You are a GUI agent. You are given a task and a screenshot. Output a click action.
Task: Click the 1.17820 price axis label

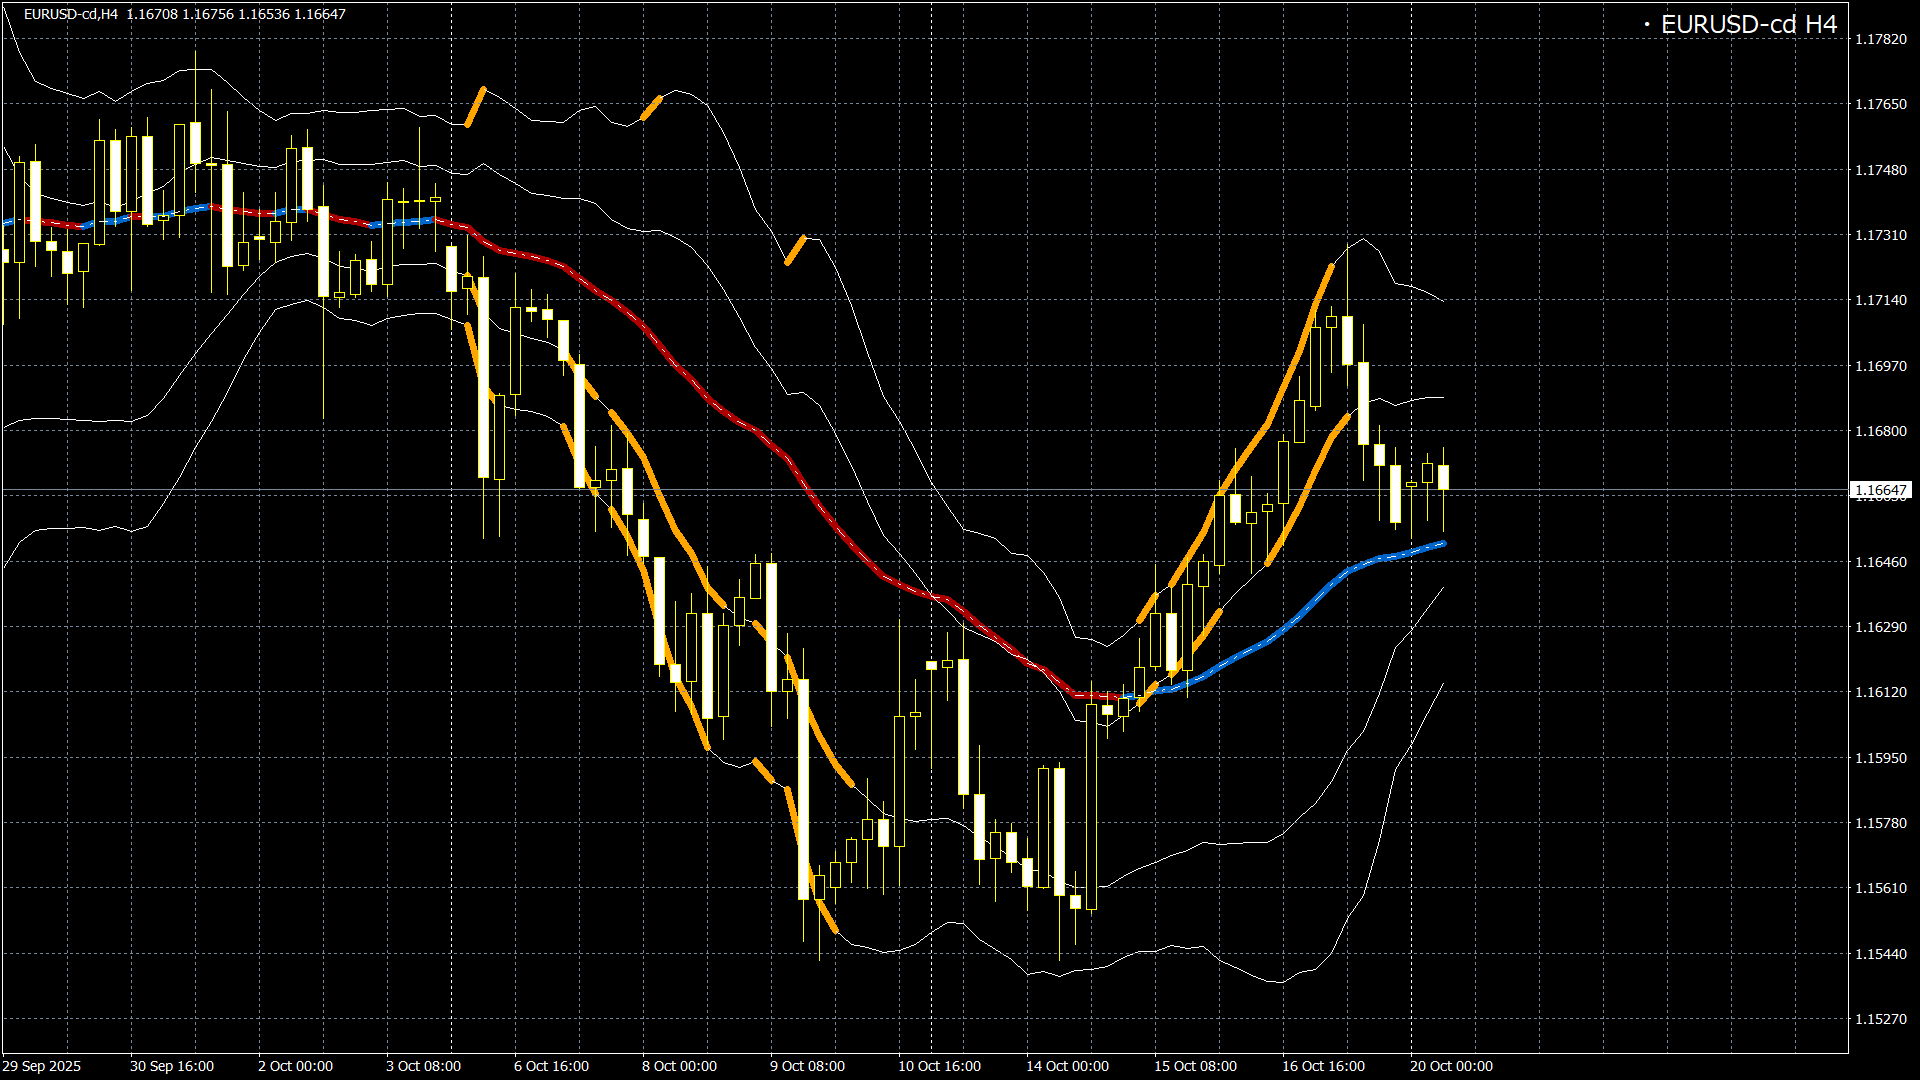pyautogui.click(x=1880, y=39)
